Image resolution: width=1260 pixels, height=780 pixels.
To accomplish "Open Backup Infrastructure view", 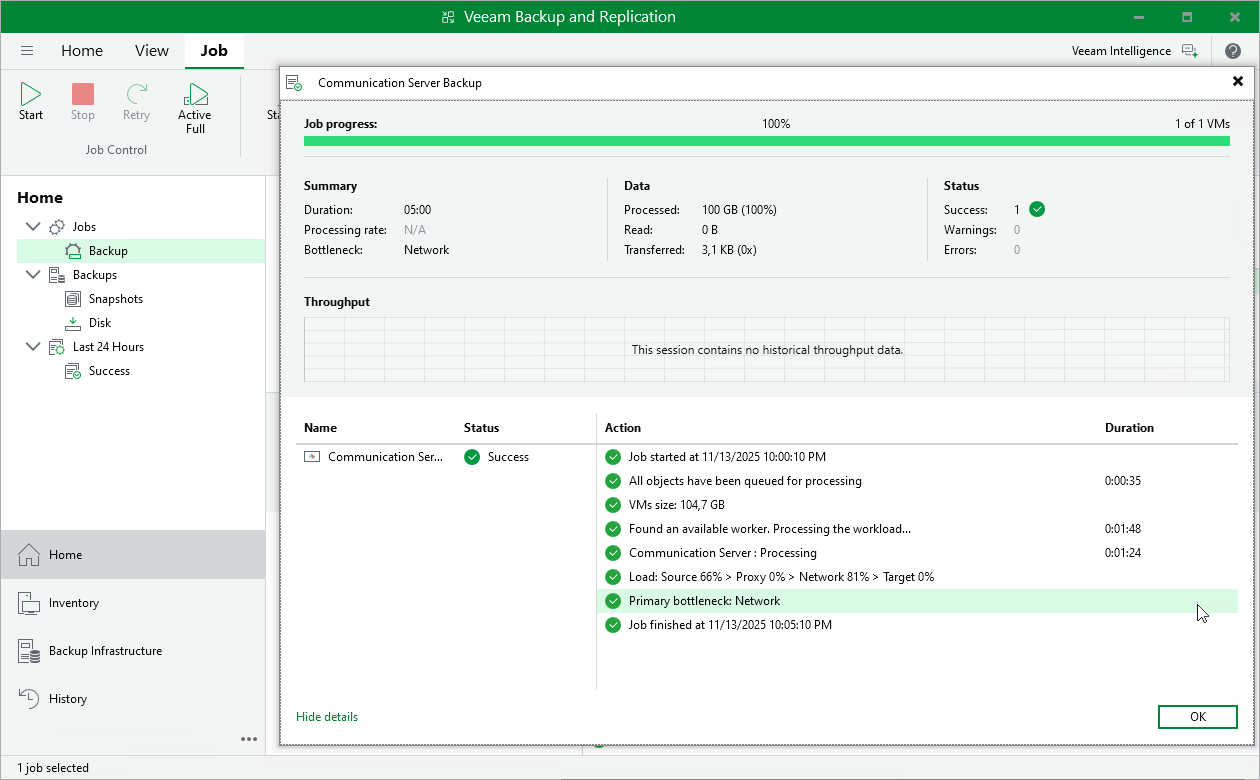I will pos(105,651).
